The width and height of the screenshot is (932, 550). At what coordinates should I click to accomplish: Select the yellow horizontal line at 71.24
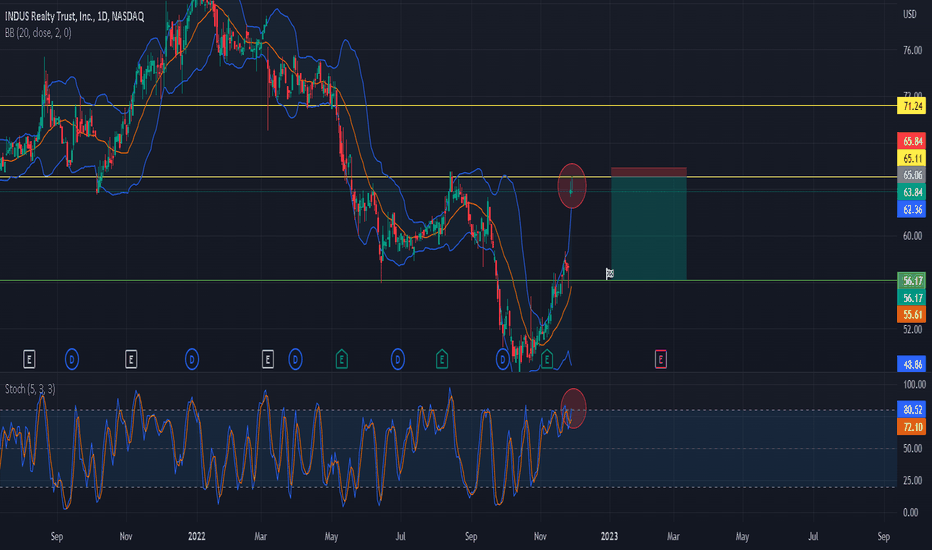tap(448, 106)
